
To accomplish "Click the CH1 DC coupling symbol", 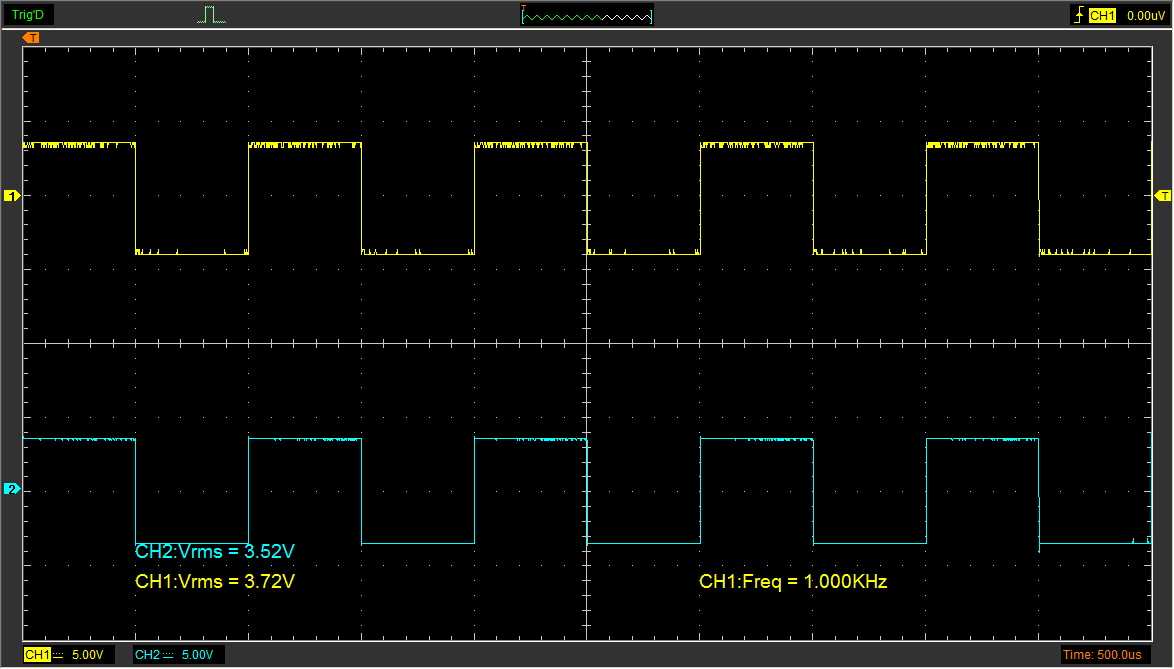I will click(x=58, y=656).
